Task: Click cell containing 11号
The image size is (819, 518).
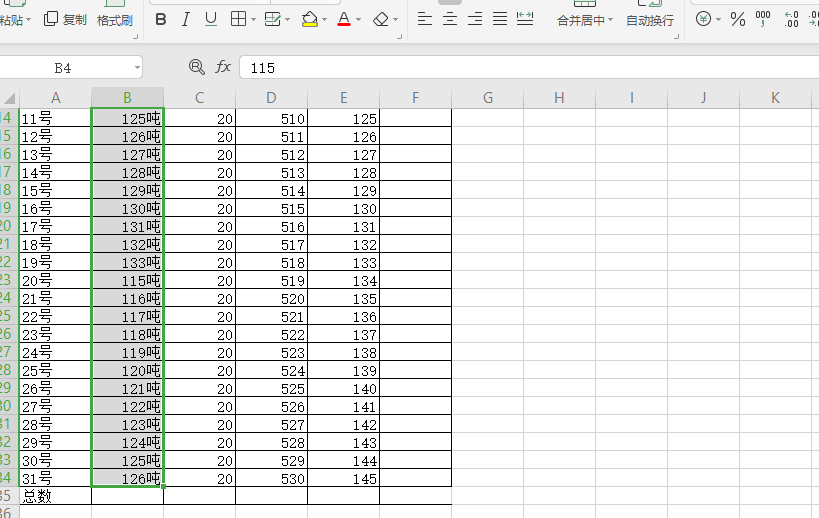Action: (x=55, y=118)
